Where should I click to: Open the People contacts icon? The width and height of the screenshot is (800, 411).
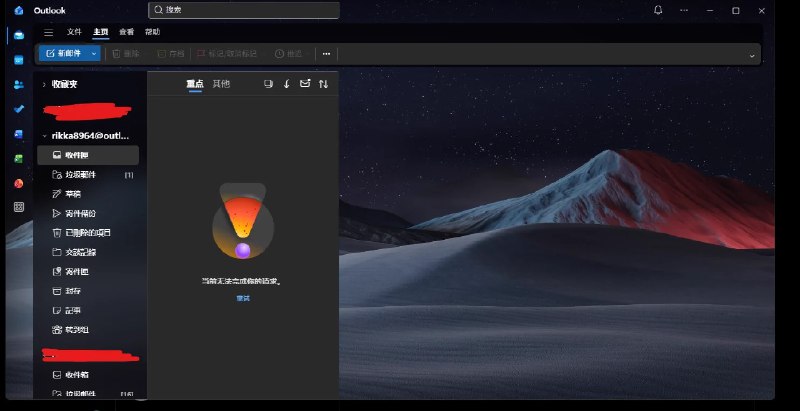[x=19, y=85]
